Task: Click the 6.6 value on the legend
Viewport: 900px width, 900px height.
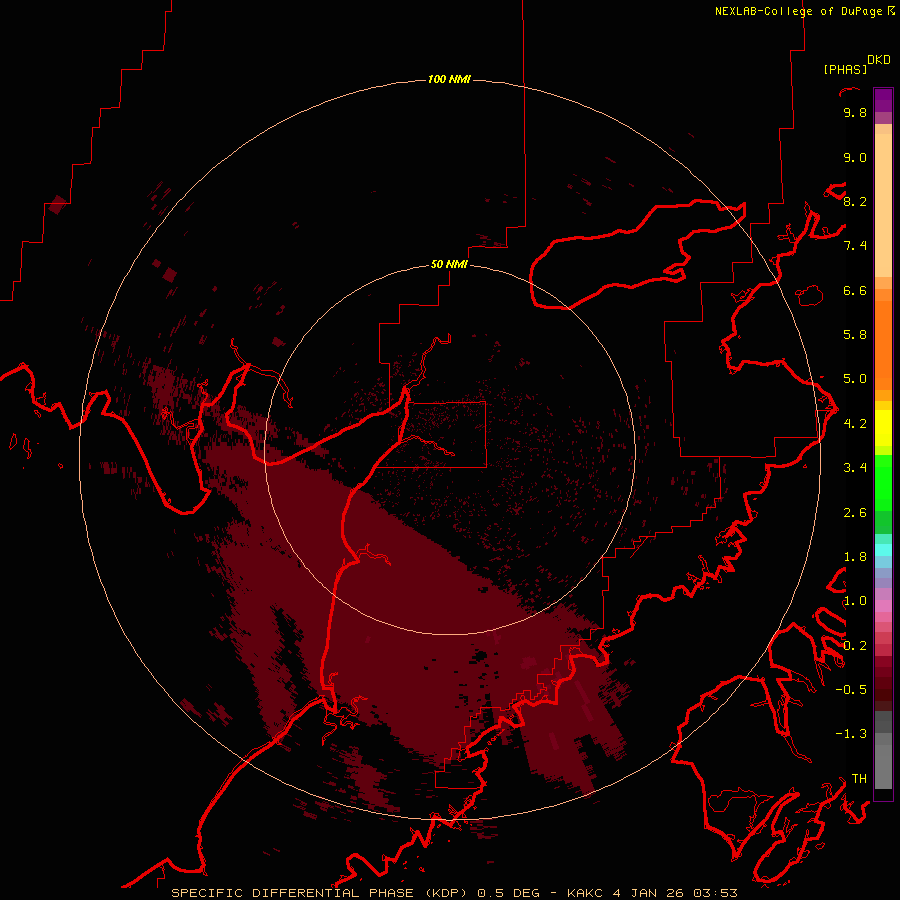Action: (x=855, y=290)
